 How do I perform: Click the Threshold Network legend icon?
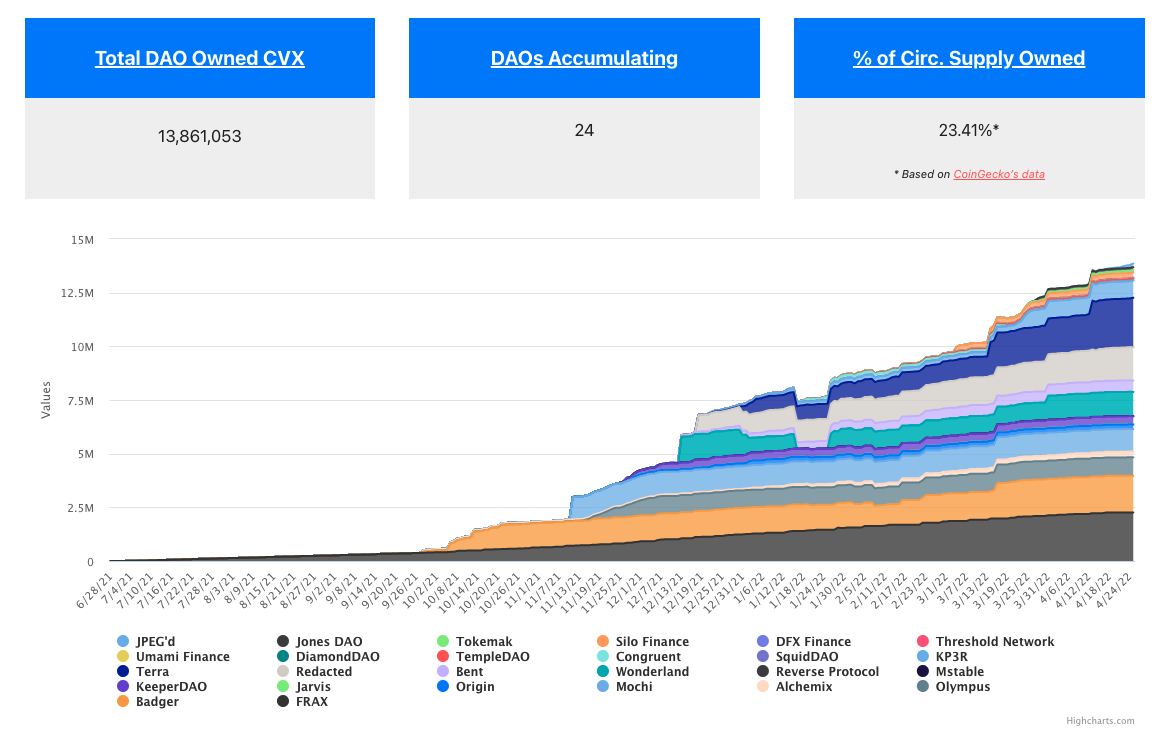click(x=923, y=642)
